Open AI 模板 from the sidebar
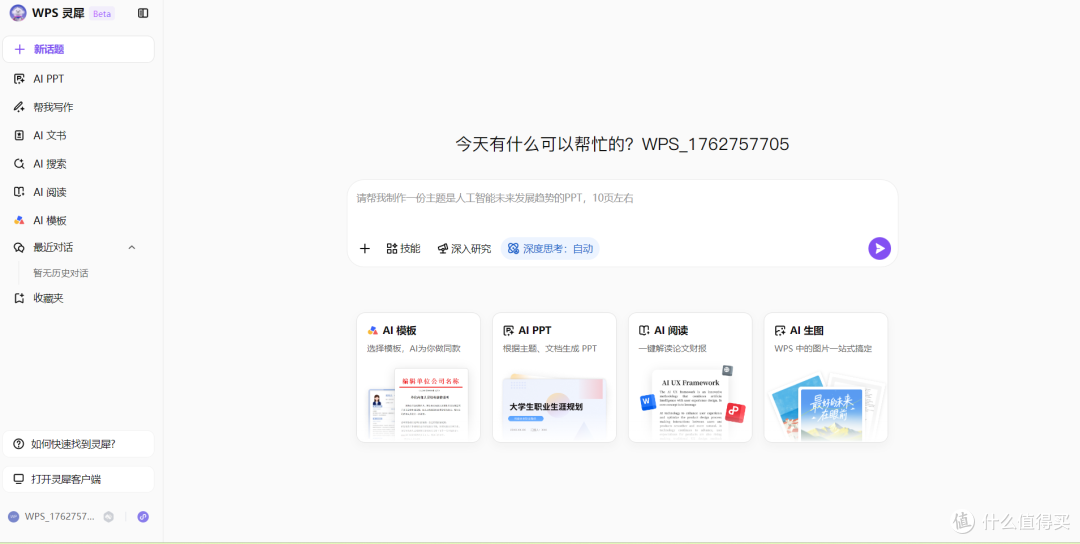Image resolution: width=1080 pixels, height=544 pixels. (x=79, y=220)
